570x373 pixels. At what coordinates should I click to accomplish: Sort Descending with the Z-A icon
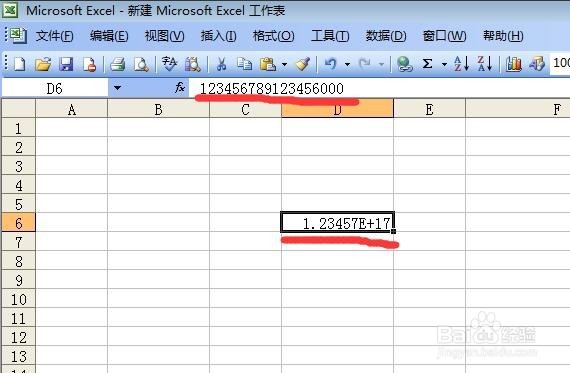point(485,64)
